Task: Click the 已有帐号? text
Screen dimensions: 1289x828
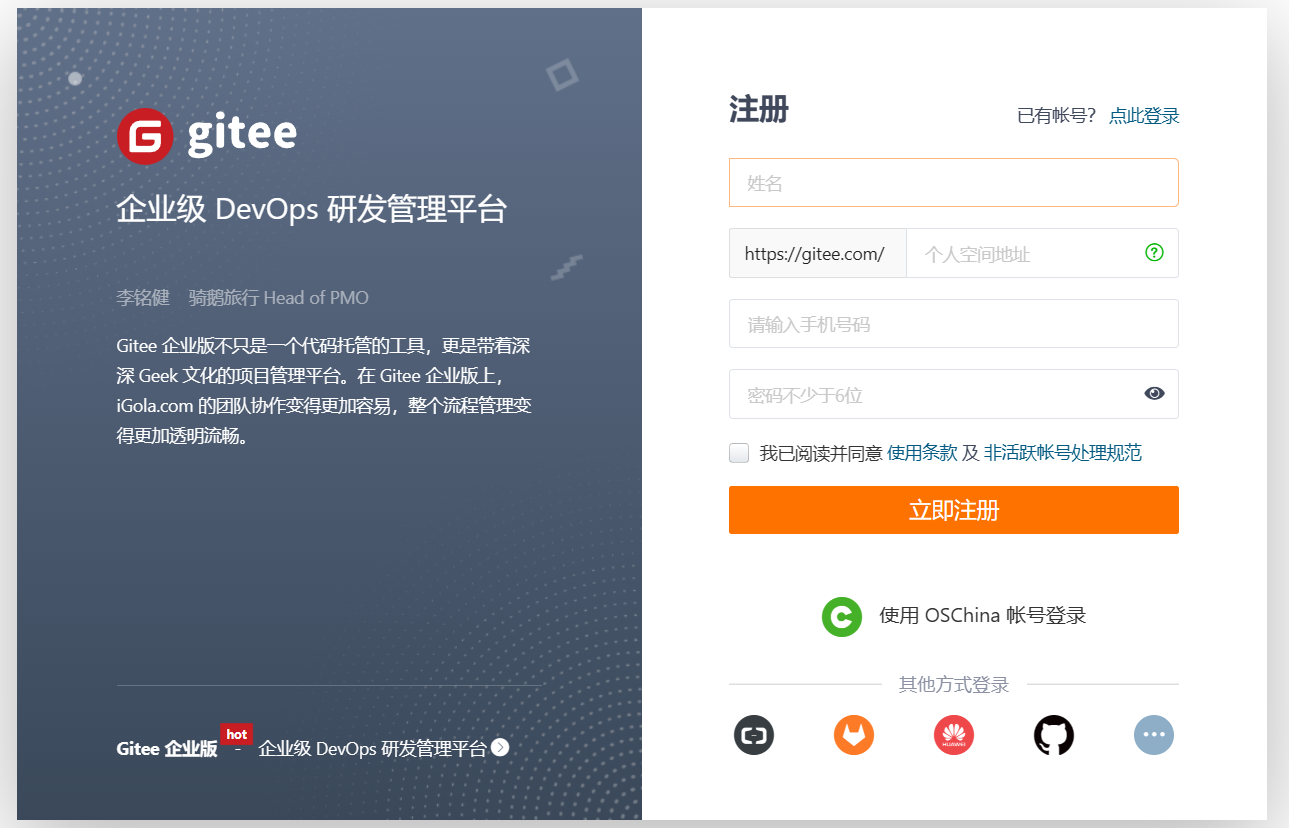Action: pyautogui.click(x=1057, y=116)
